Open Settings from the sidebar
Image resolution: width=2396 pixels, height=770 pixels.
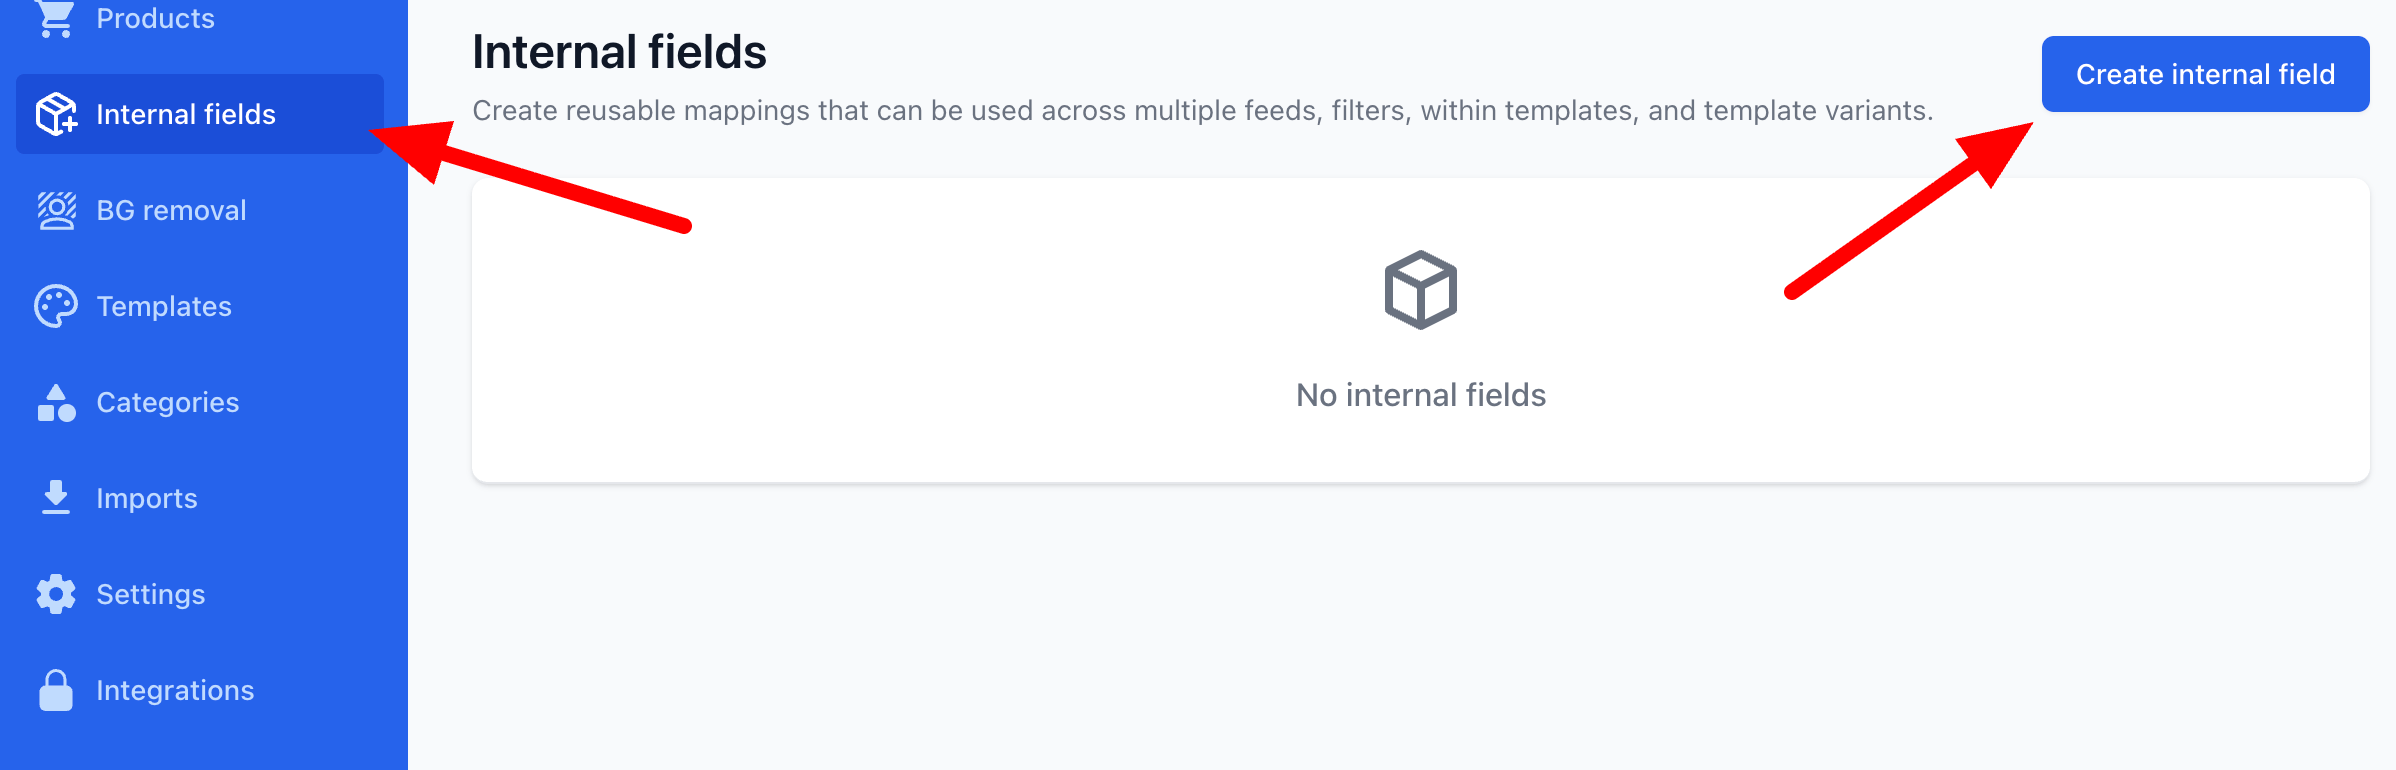point(151,593)
